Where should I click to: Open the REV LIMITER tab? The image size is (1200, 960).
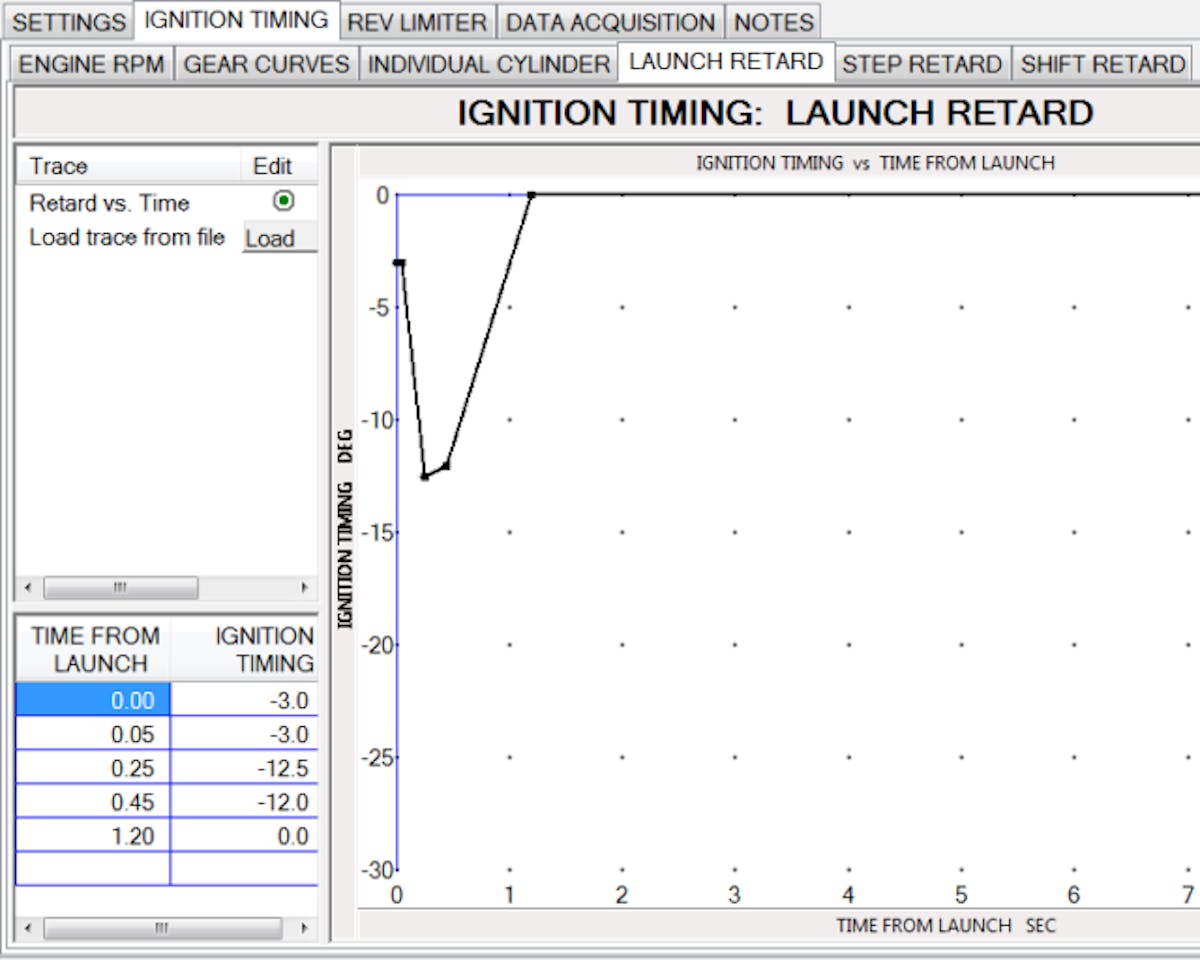[x=417, y=21]
